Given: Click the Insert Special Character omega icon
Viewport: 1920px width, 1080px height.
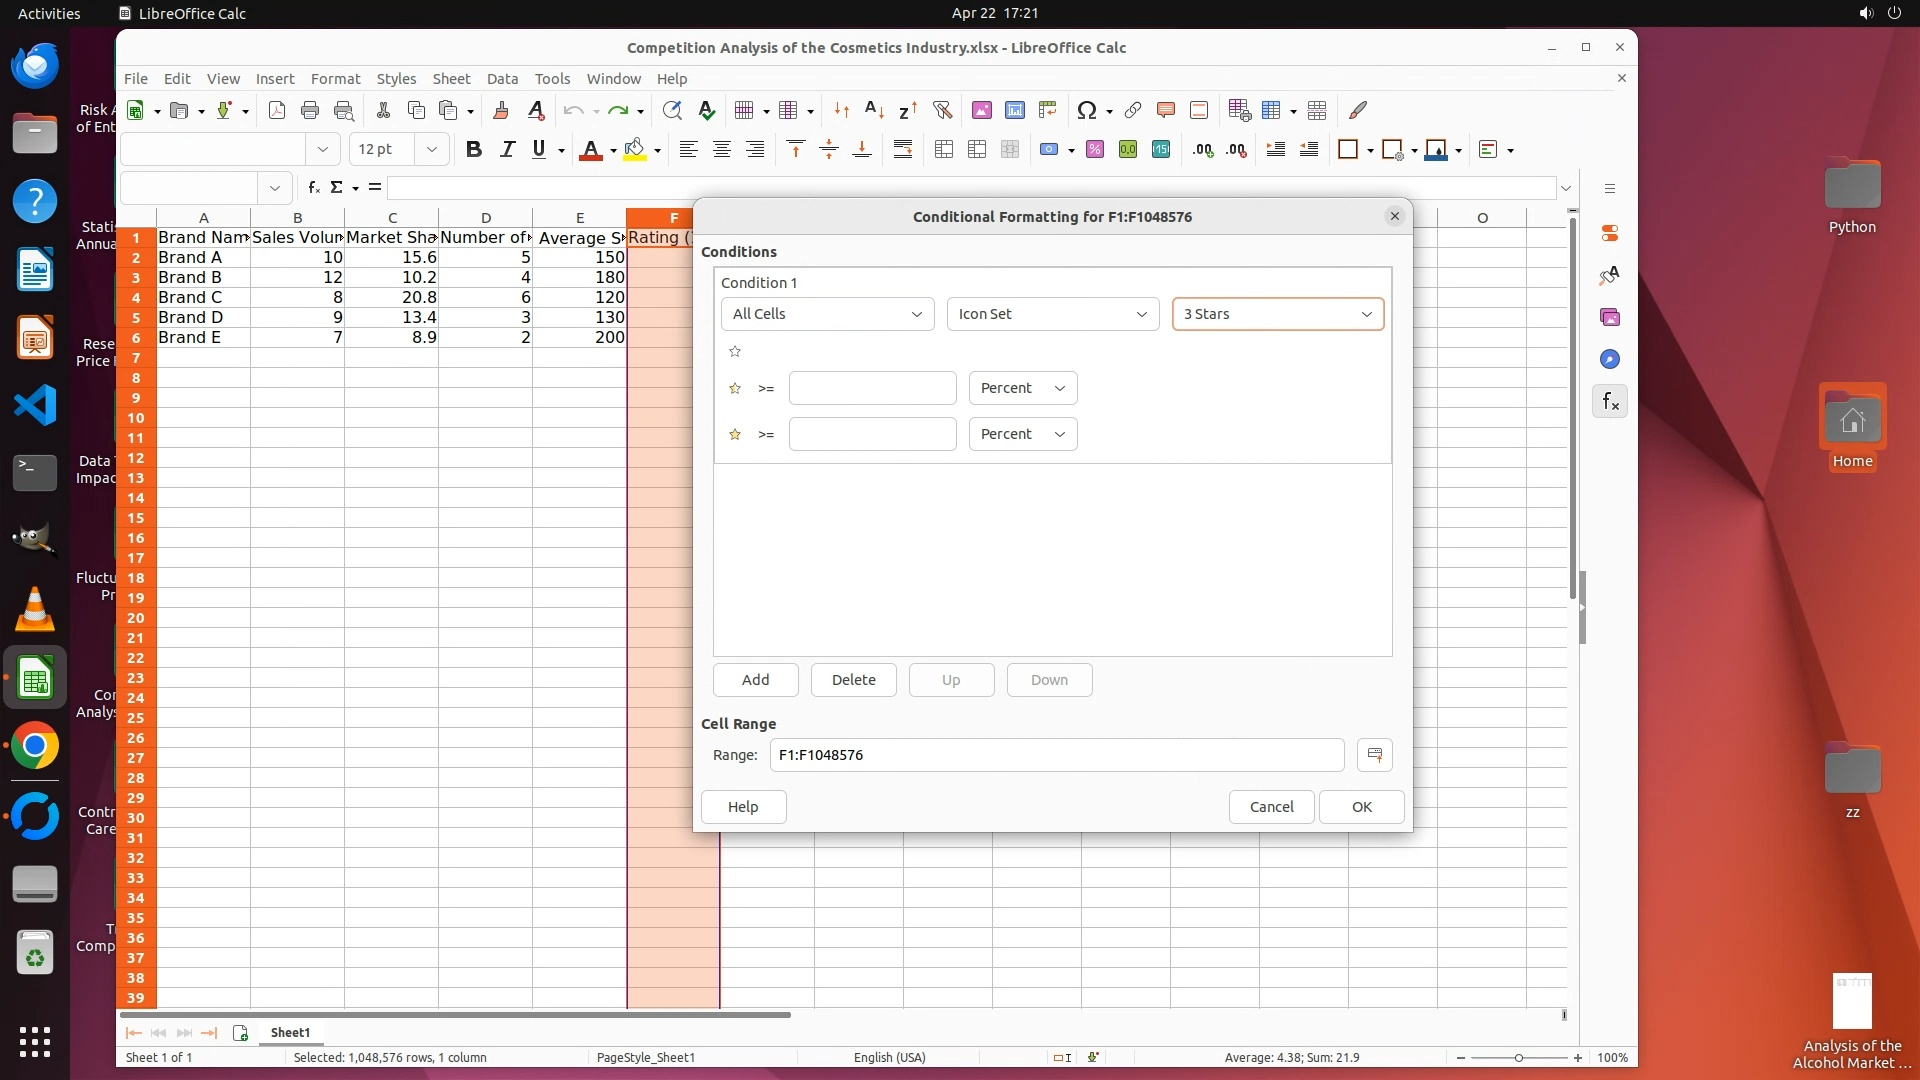Looking at the screenshot, I should tap(1087, 110).
